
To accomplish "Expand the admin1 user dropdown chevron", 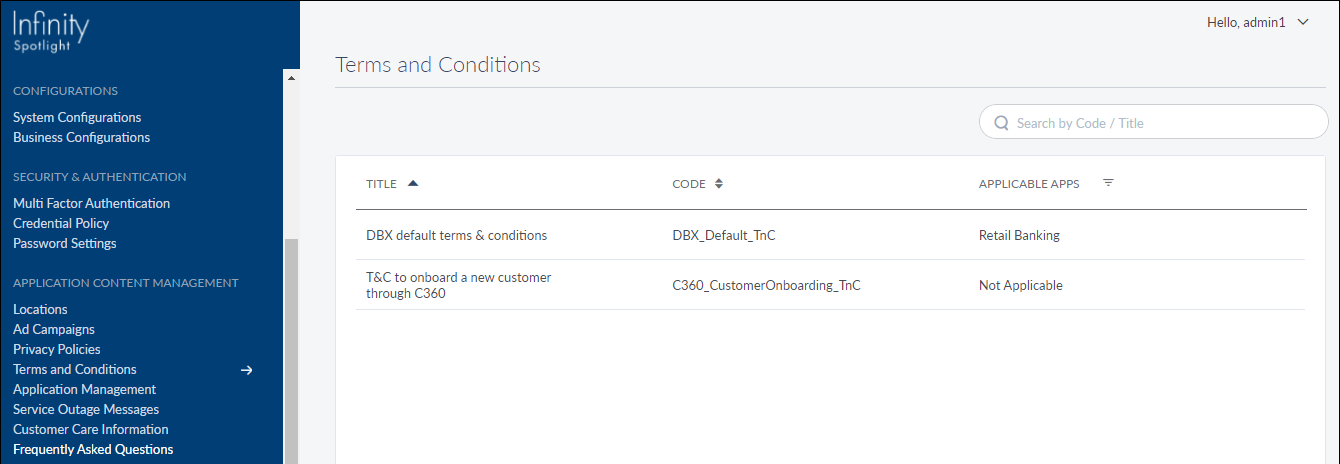I will click(1303, 22).
